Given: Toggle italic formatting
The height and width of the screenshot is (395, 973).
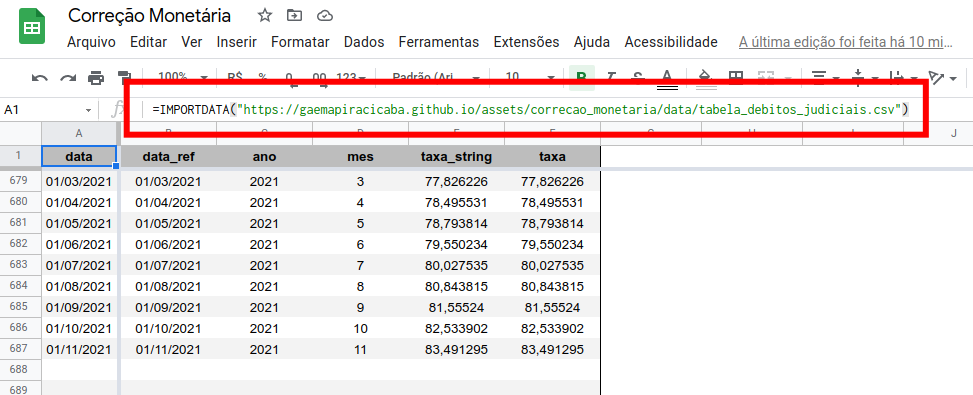Looking at the screenshot, I should coord(611,78).
